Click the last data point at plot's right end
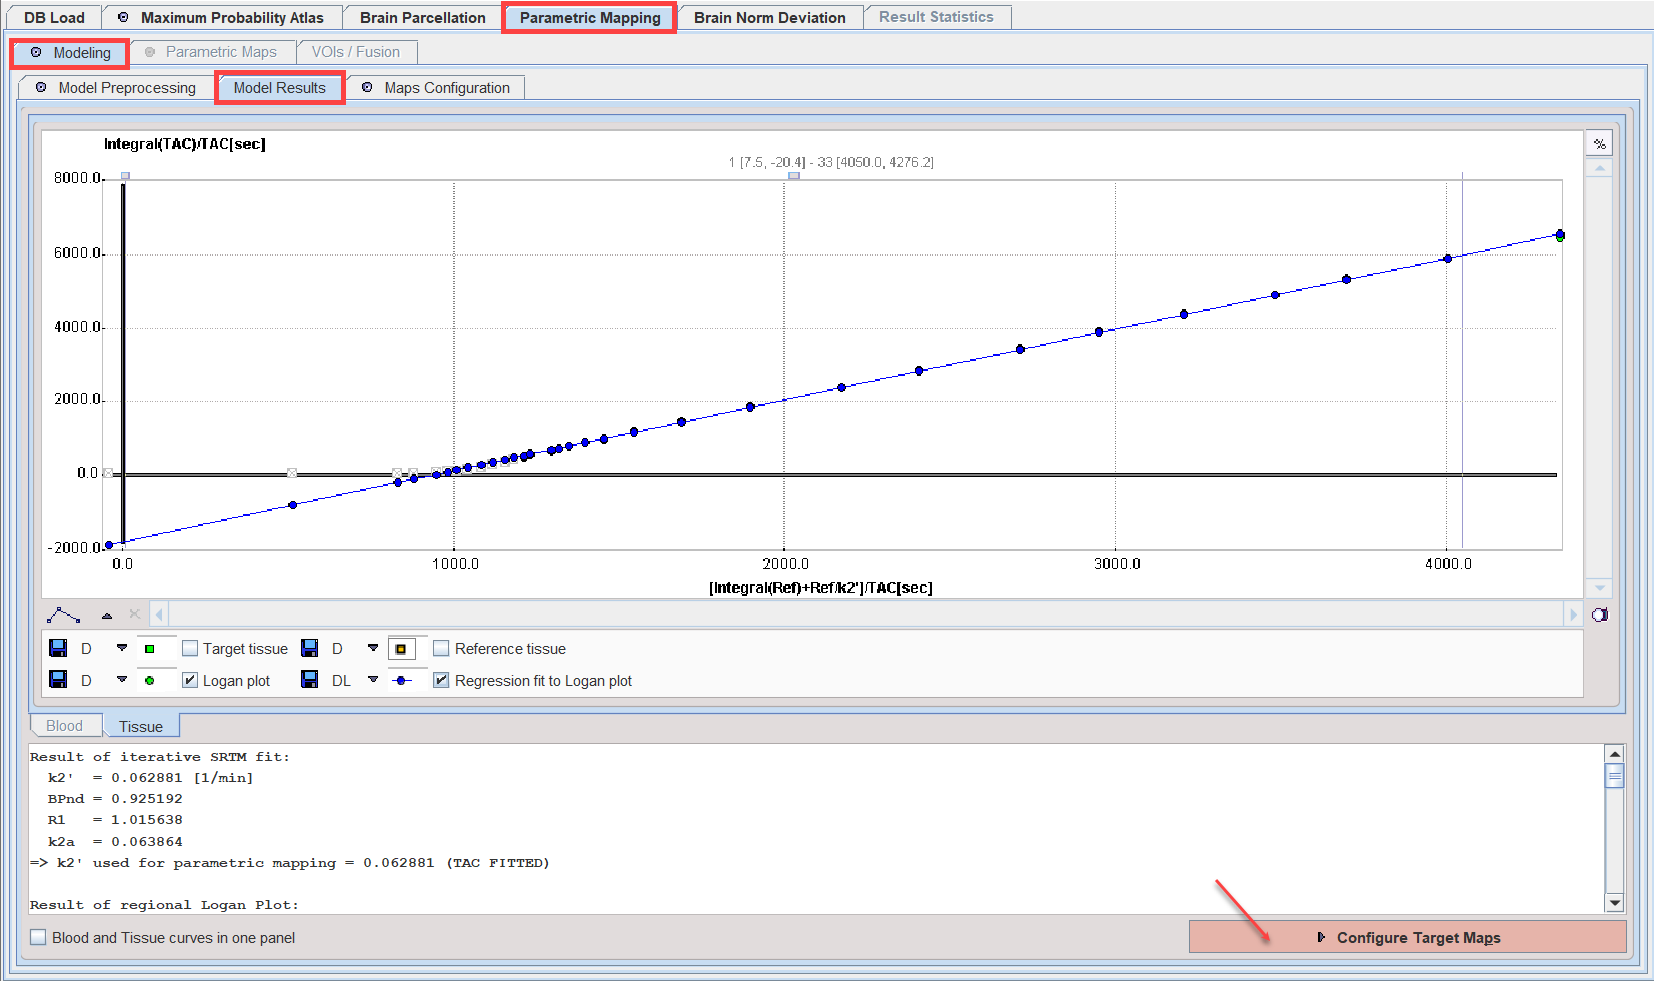 pos(1560,235)
